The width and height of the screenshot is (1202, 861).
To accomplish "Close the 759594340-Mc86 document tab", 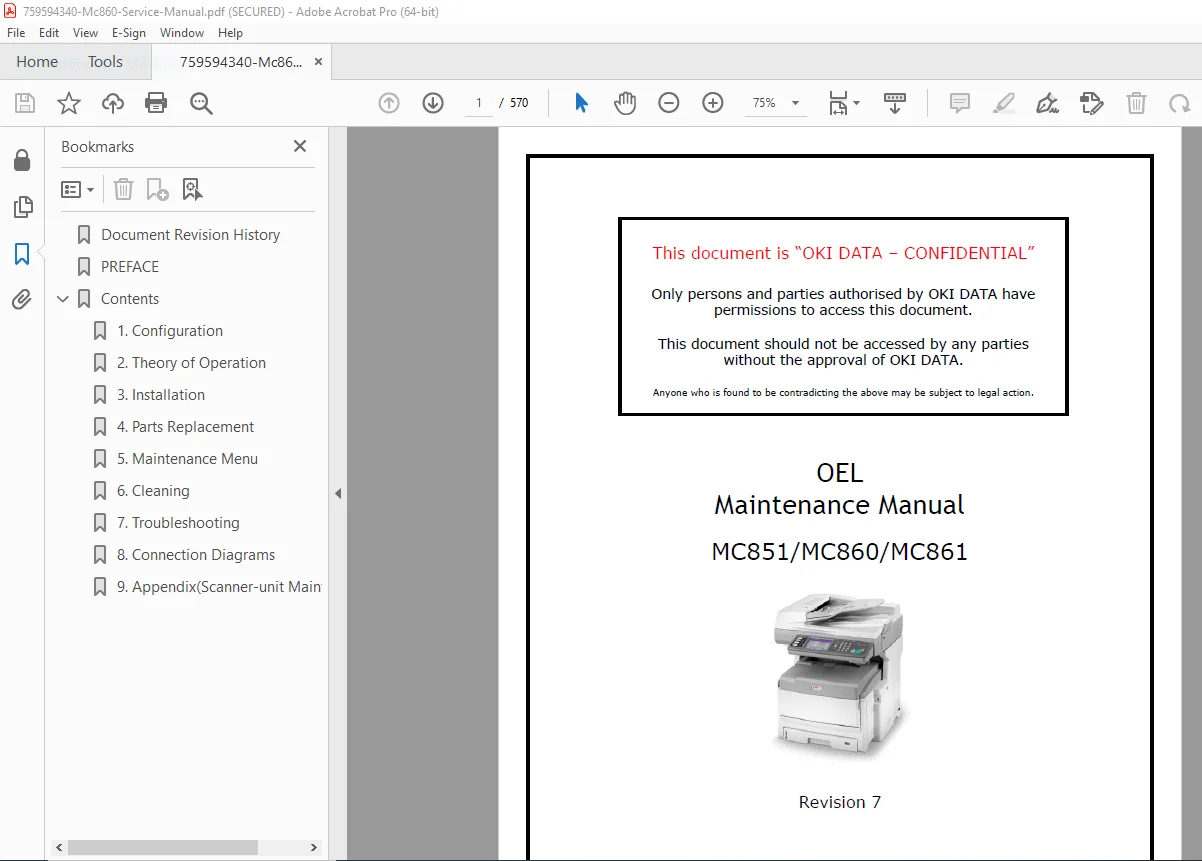I will tap(318, 62).
